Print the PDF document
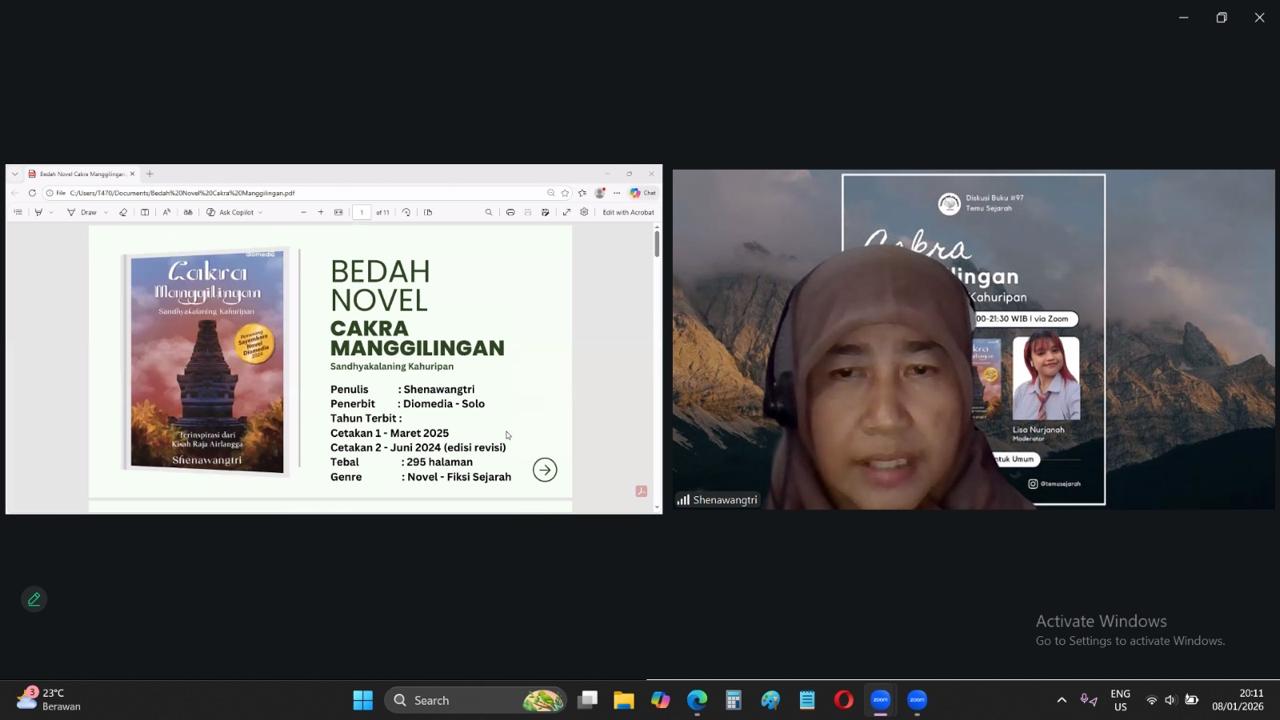1280x720 pixels. (x=510, y=212)
